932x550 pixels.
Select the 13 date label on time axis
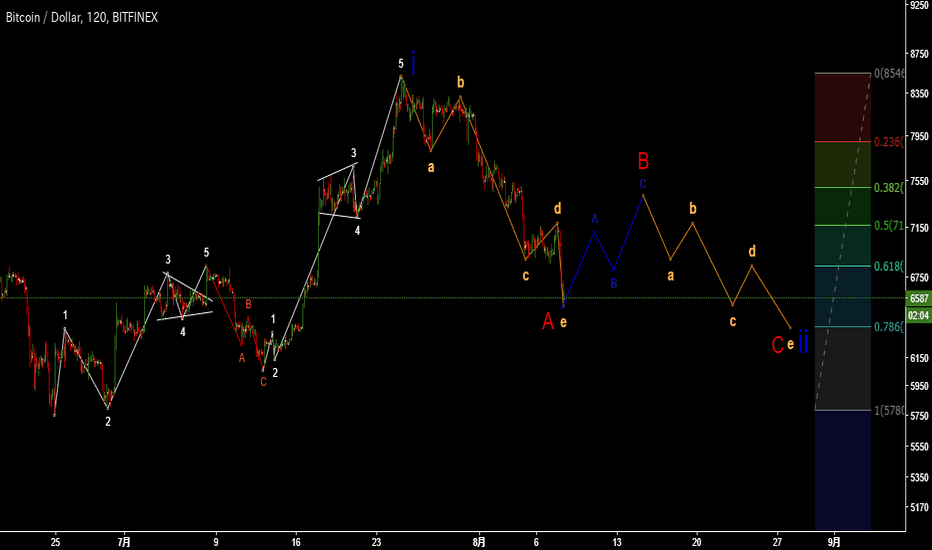tap(617, 542)
